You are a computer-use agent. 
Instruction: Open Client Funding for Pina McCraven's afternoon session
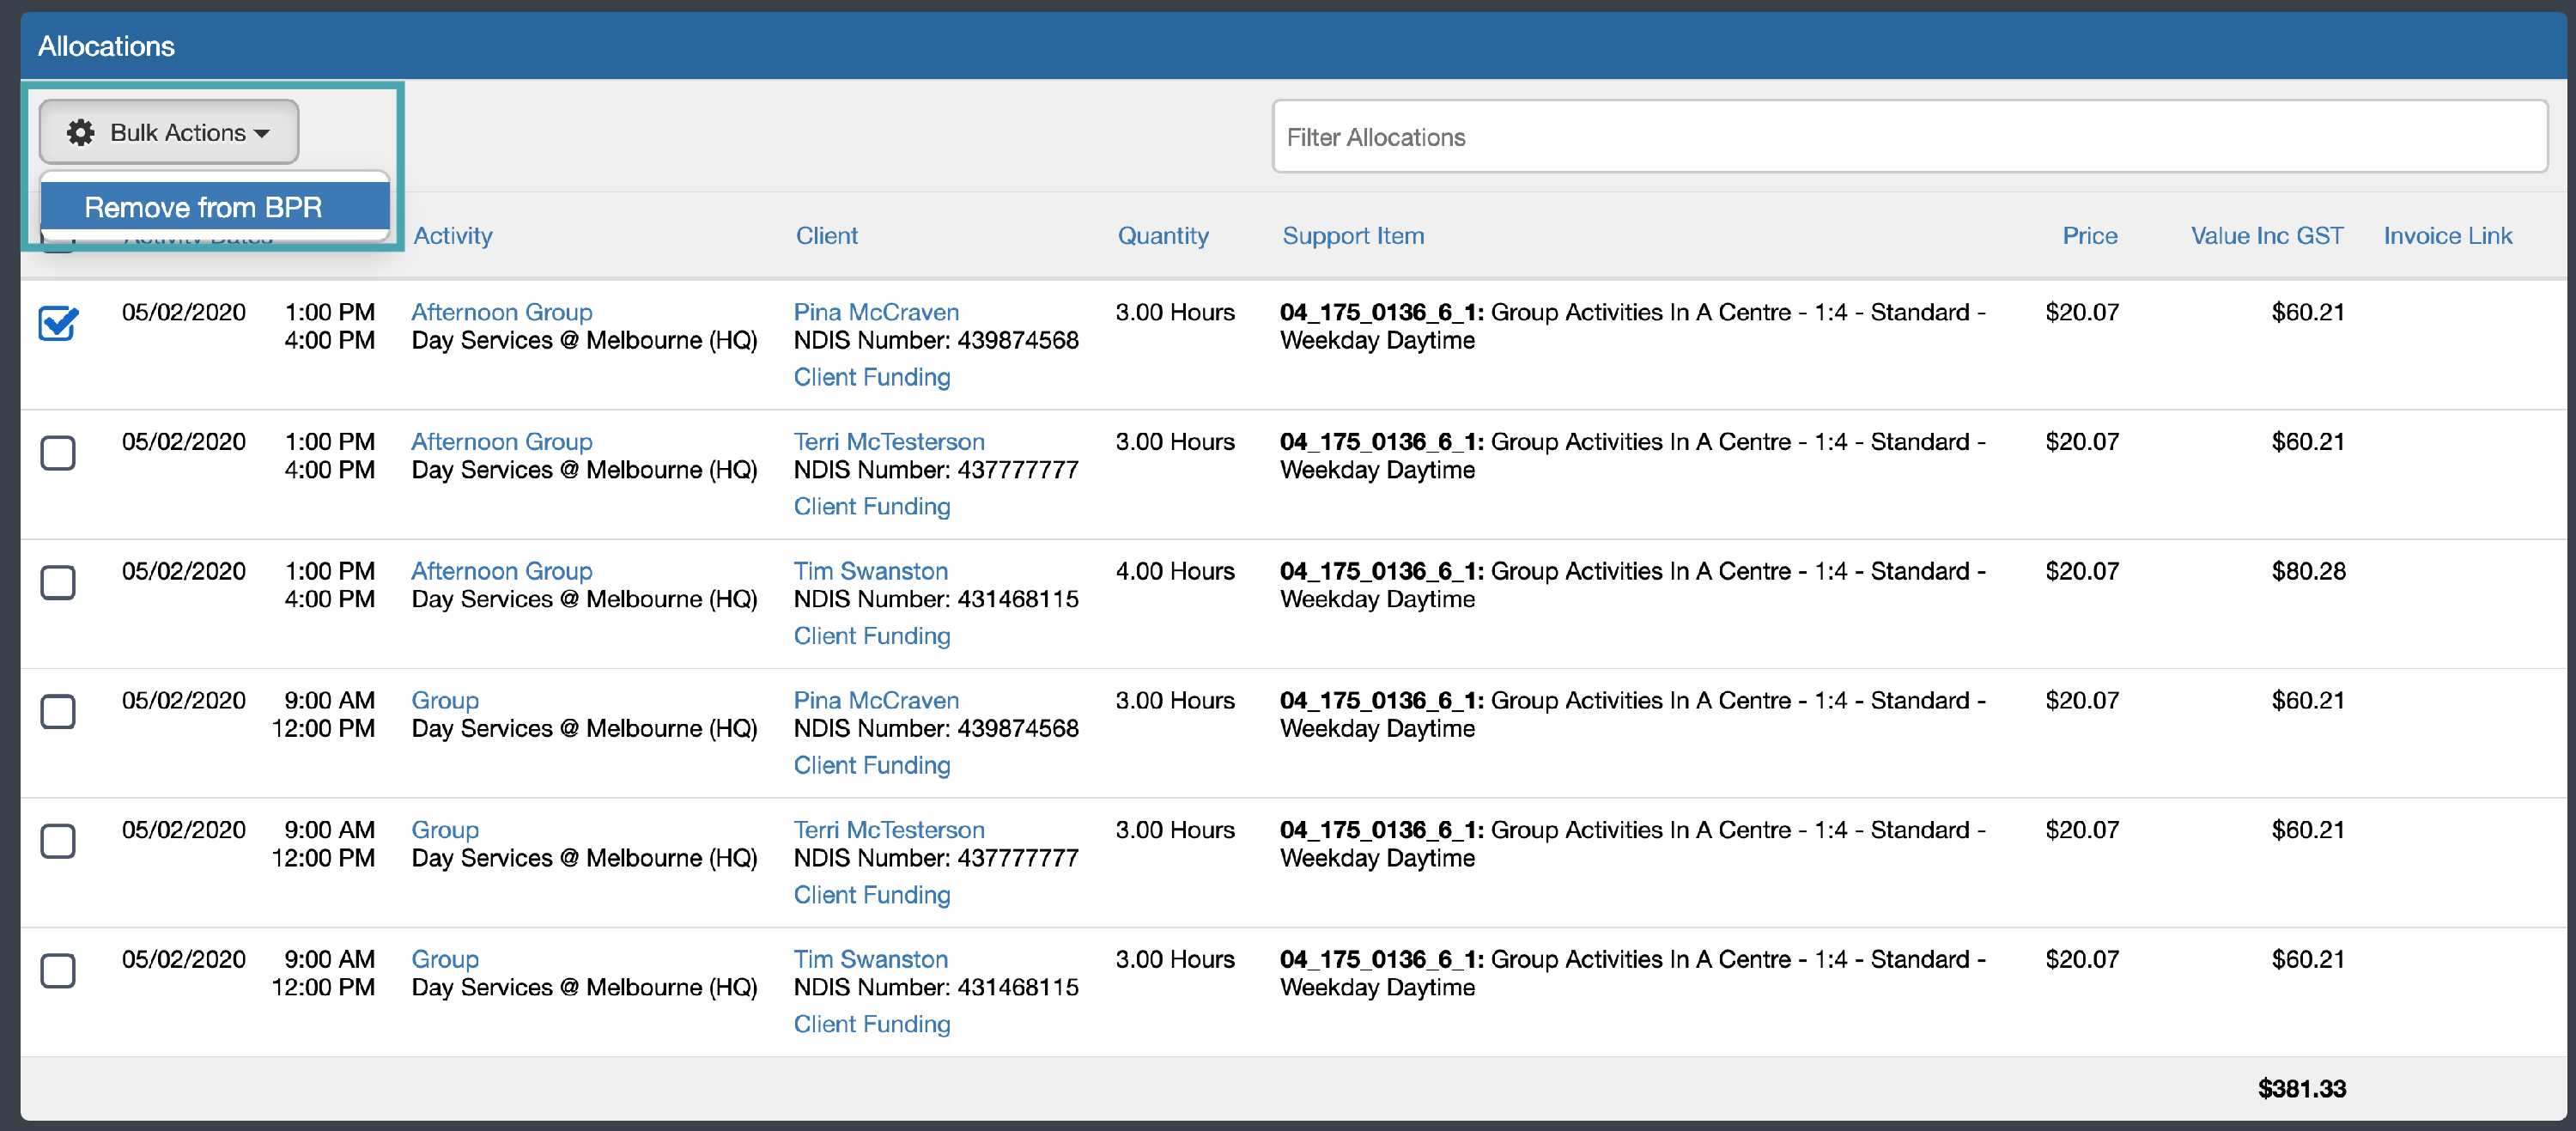[x=871, y=377]
